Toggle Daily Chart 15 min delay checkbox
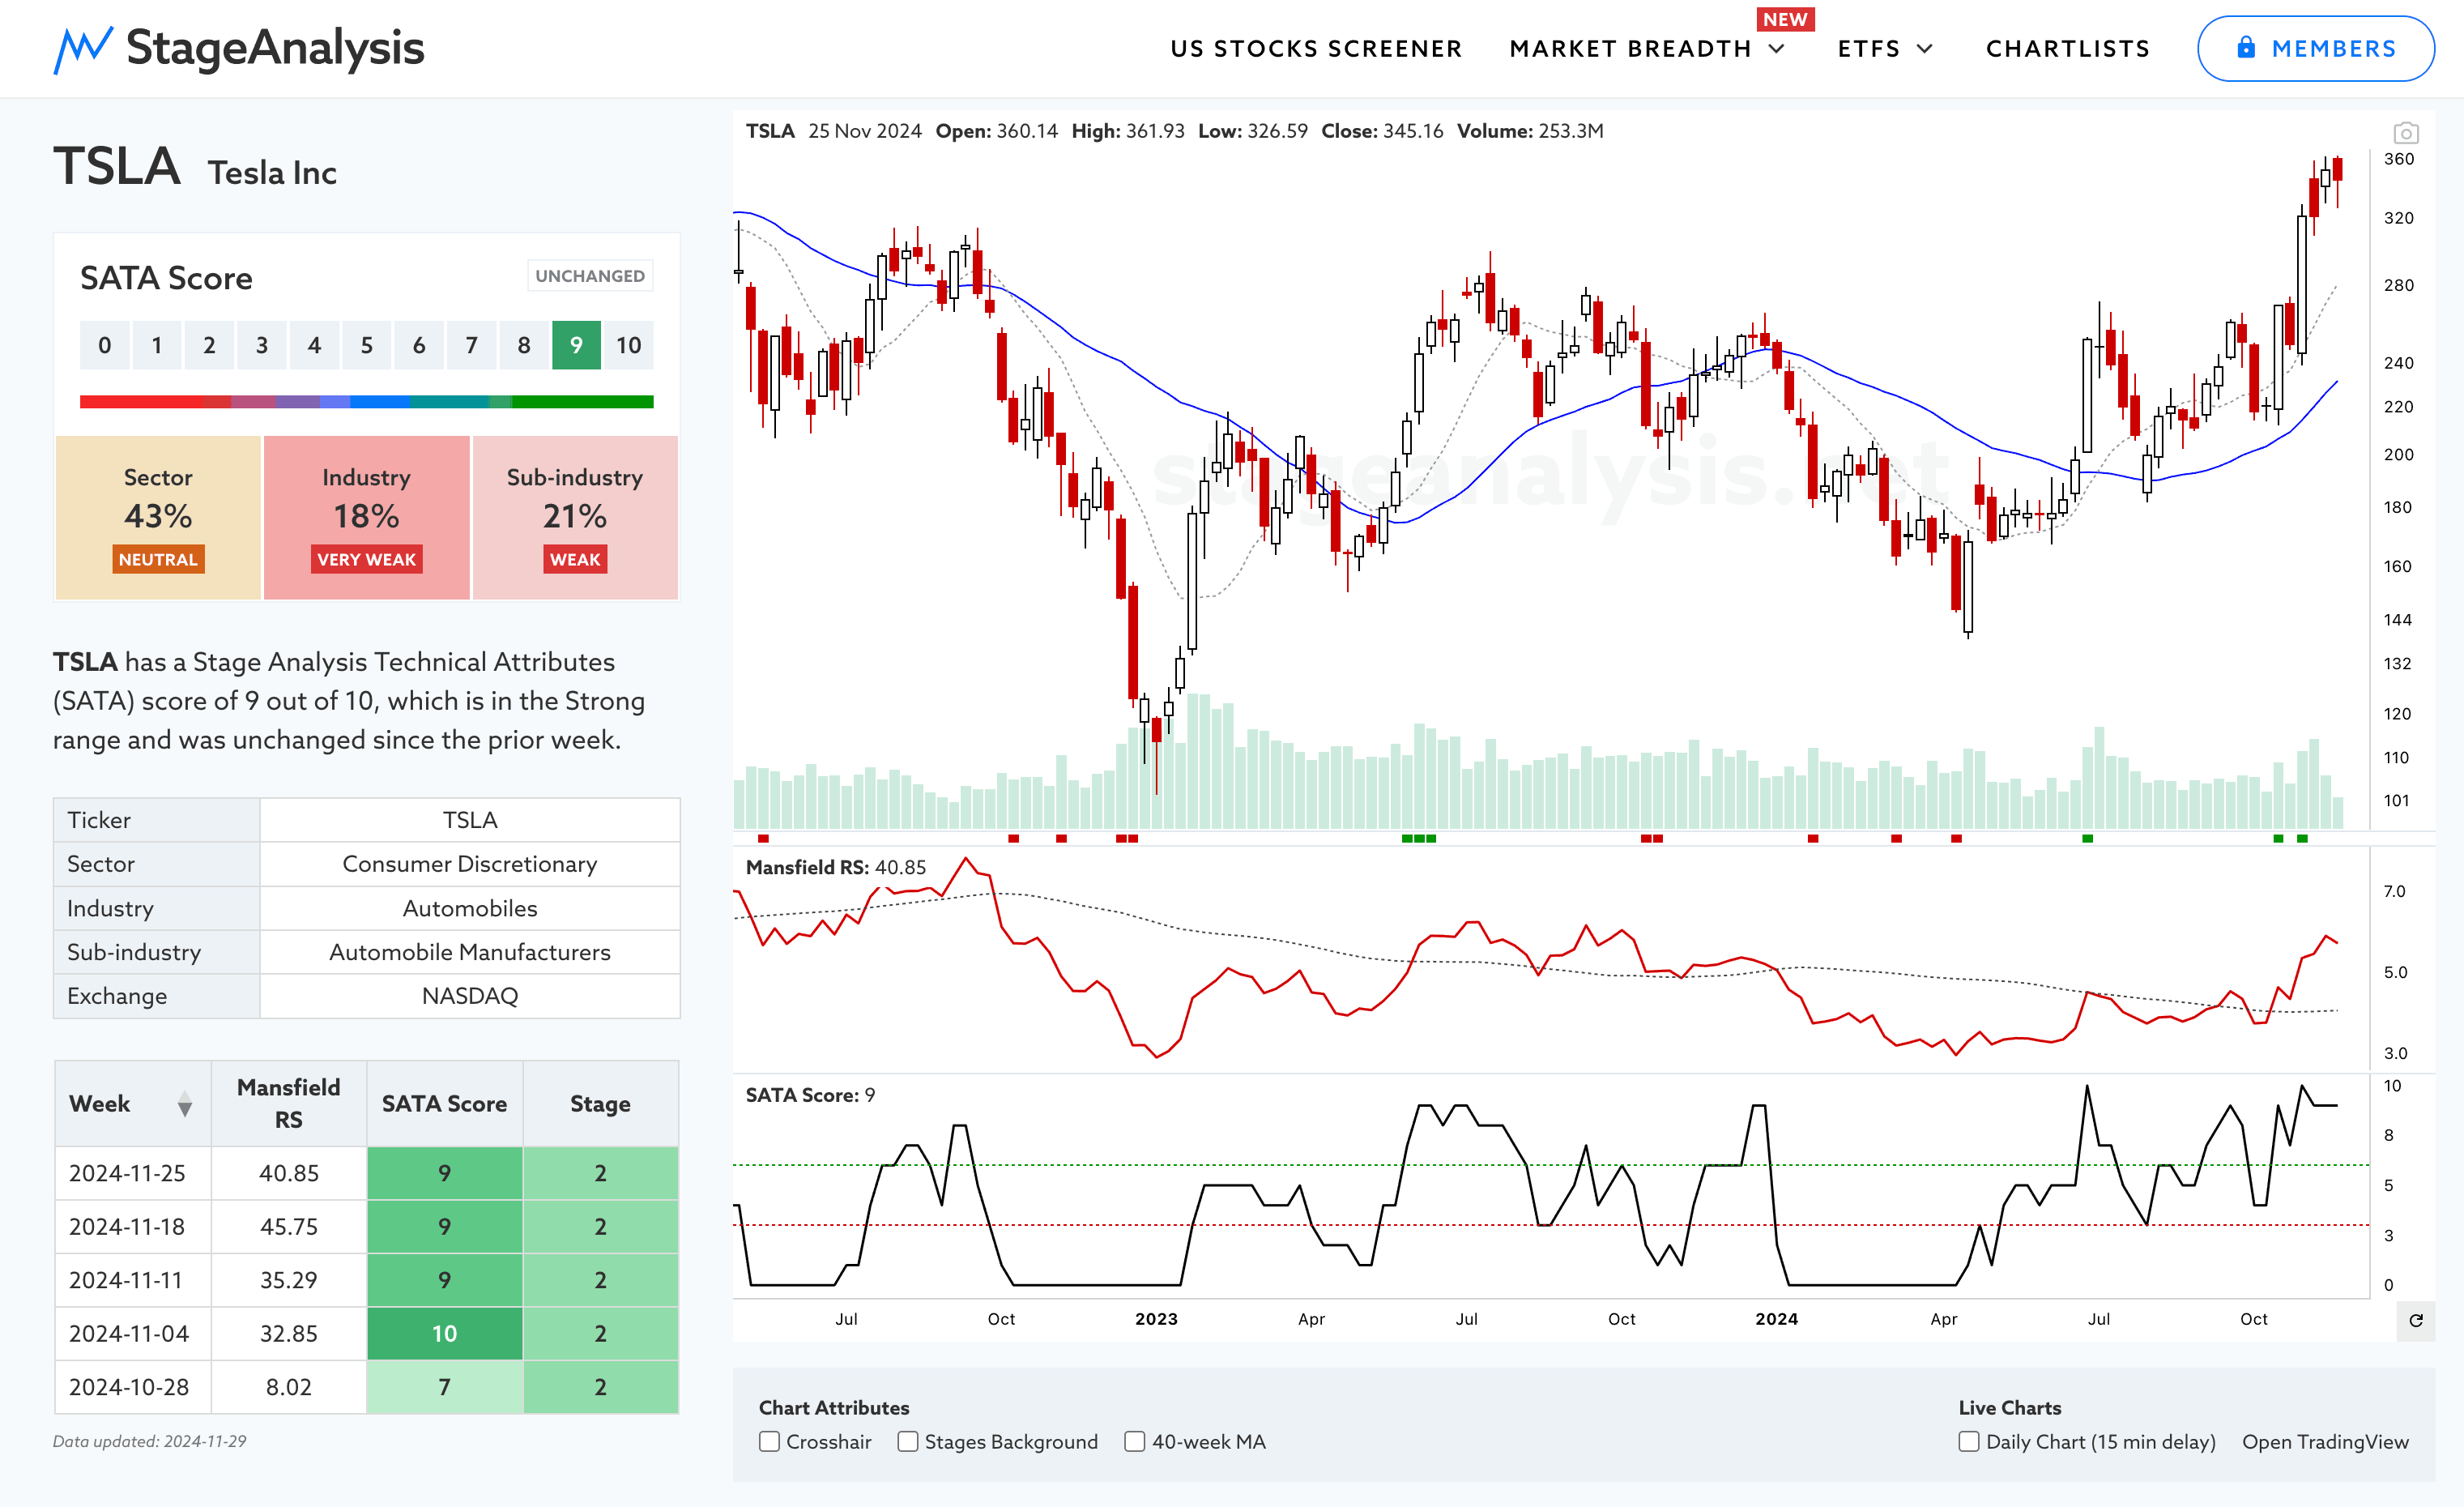The height and width of the screenshot is (1507, 2464). pyautogui.click(x=1969, y=1441)
